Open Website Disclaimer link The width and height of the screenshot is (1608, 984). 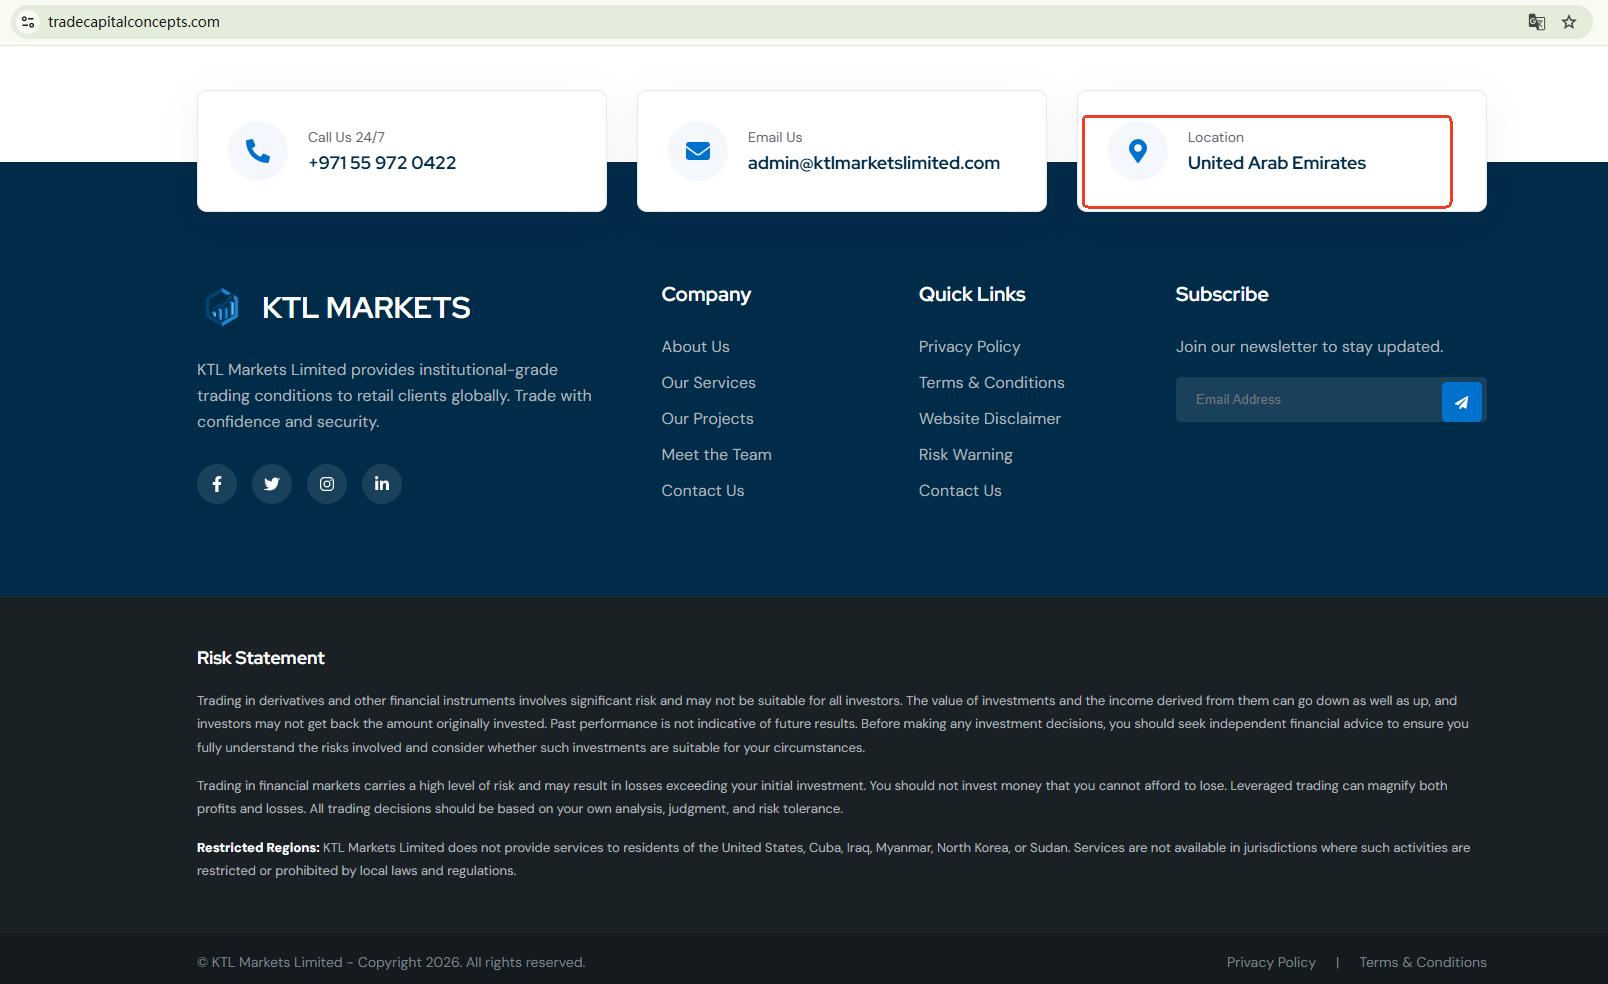989,419
